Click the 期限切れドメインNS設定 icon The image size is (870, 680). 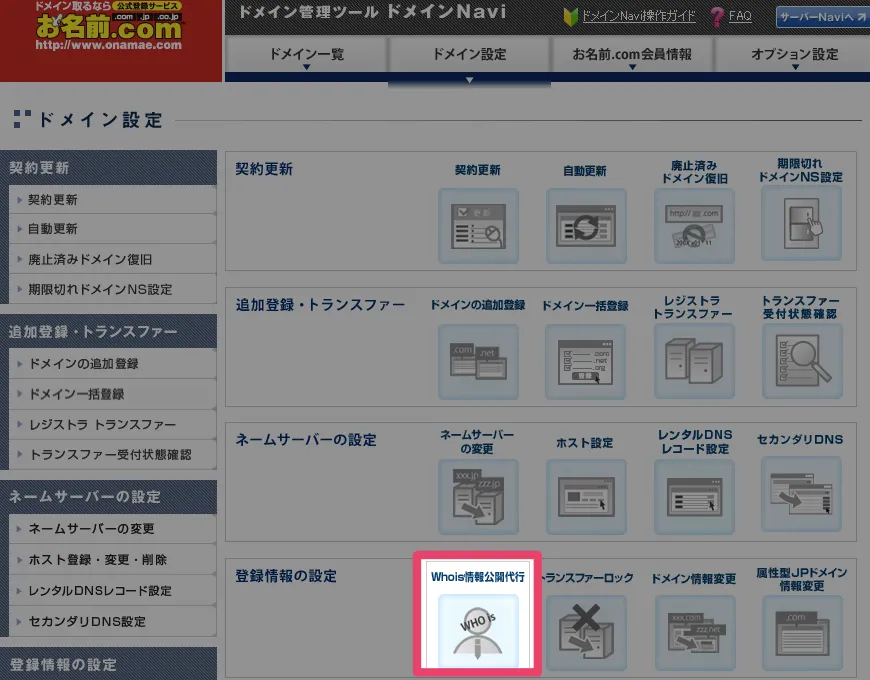(802, 224)
